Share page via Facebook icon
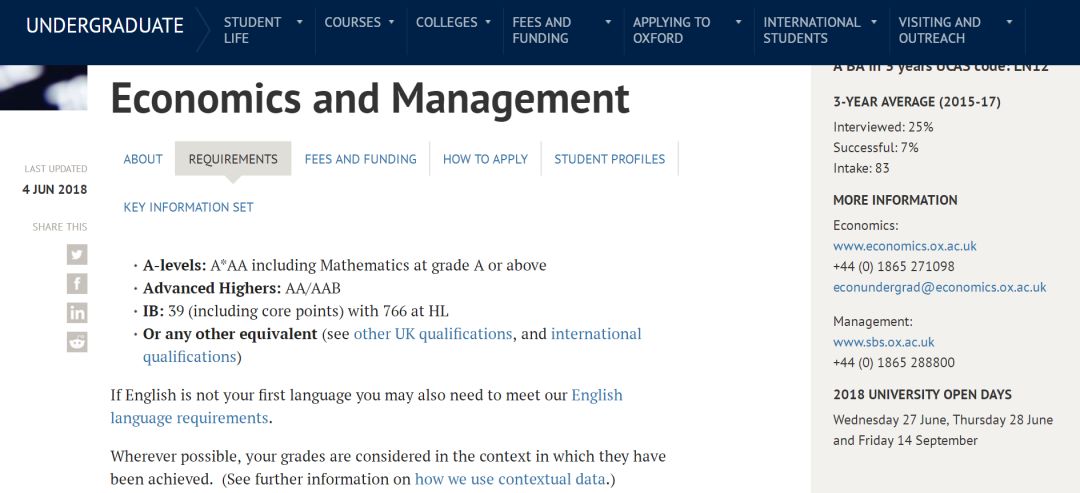The height and width of the screenshot is (493, 1080). point(77,284)
